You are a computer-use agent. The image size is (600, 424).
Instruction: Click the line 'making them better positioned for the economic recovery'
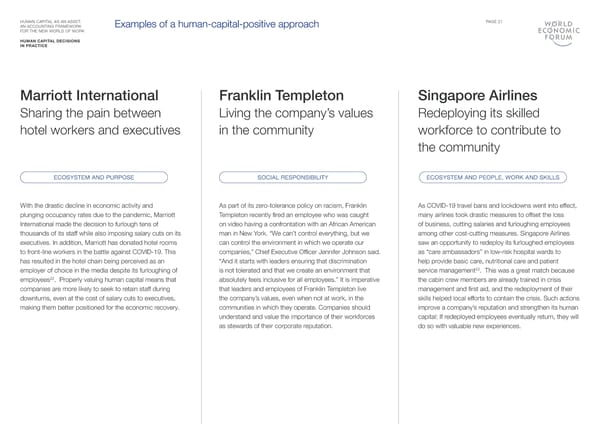click(99, 308)
